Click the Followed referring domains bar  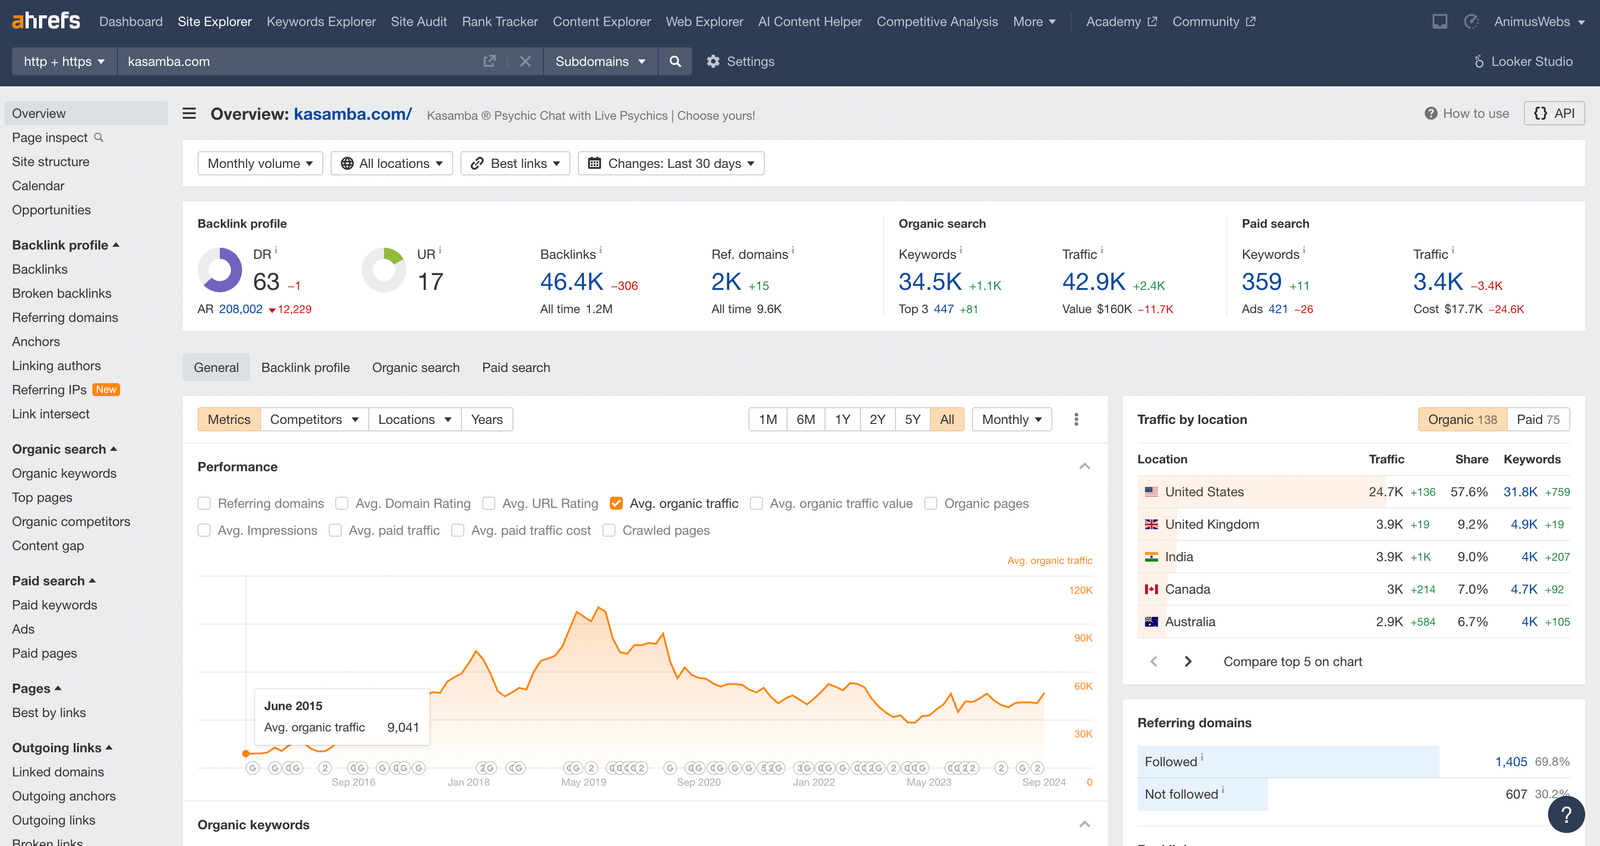click(1288, 762)
